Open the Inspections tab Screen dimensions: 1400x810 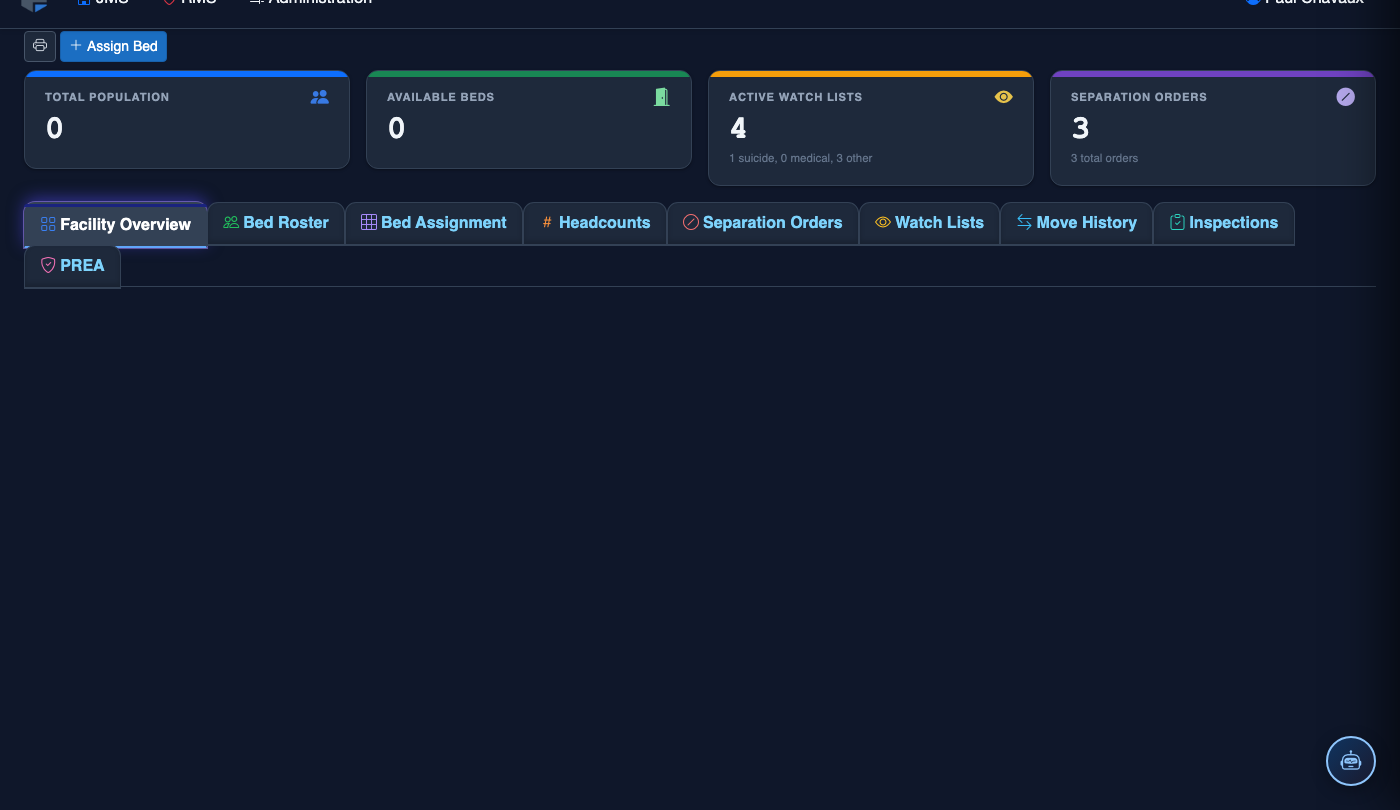pos(1224,223)
